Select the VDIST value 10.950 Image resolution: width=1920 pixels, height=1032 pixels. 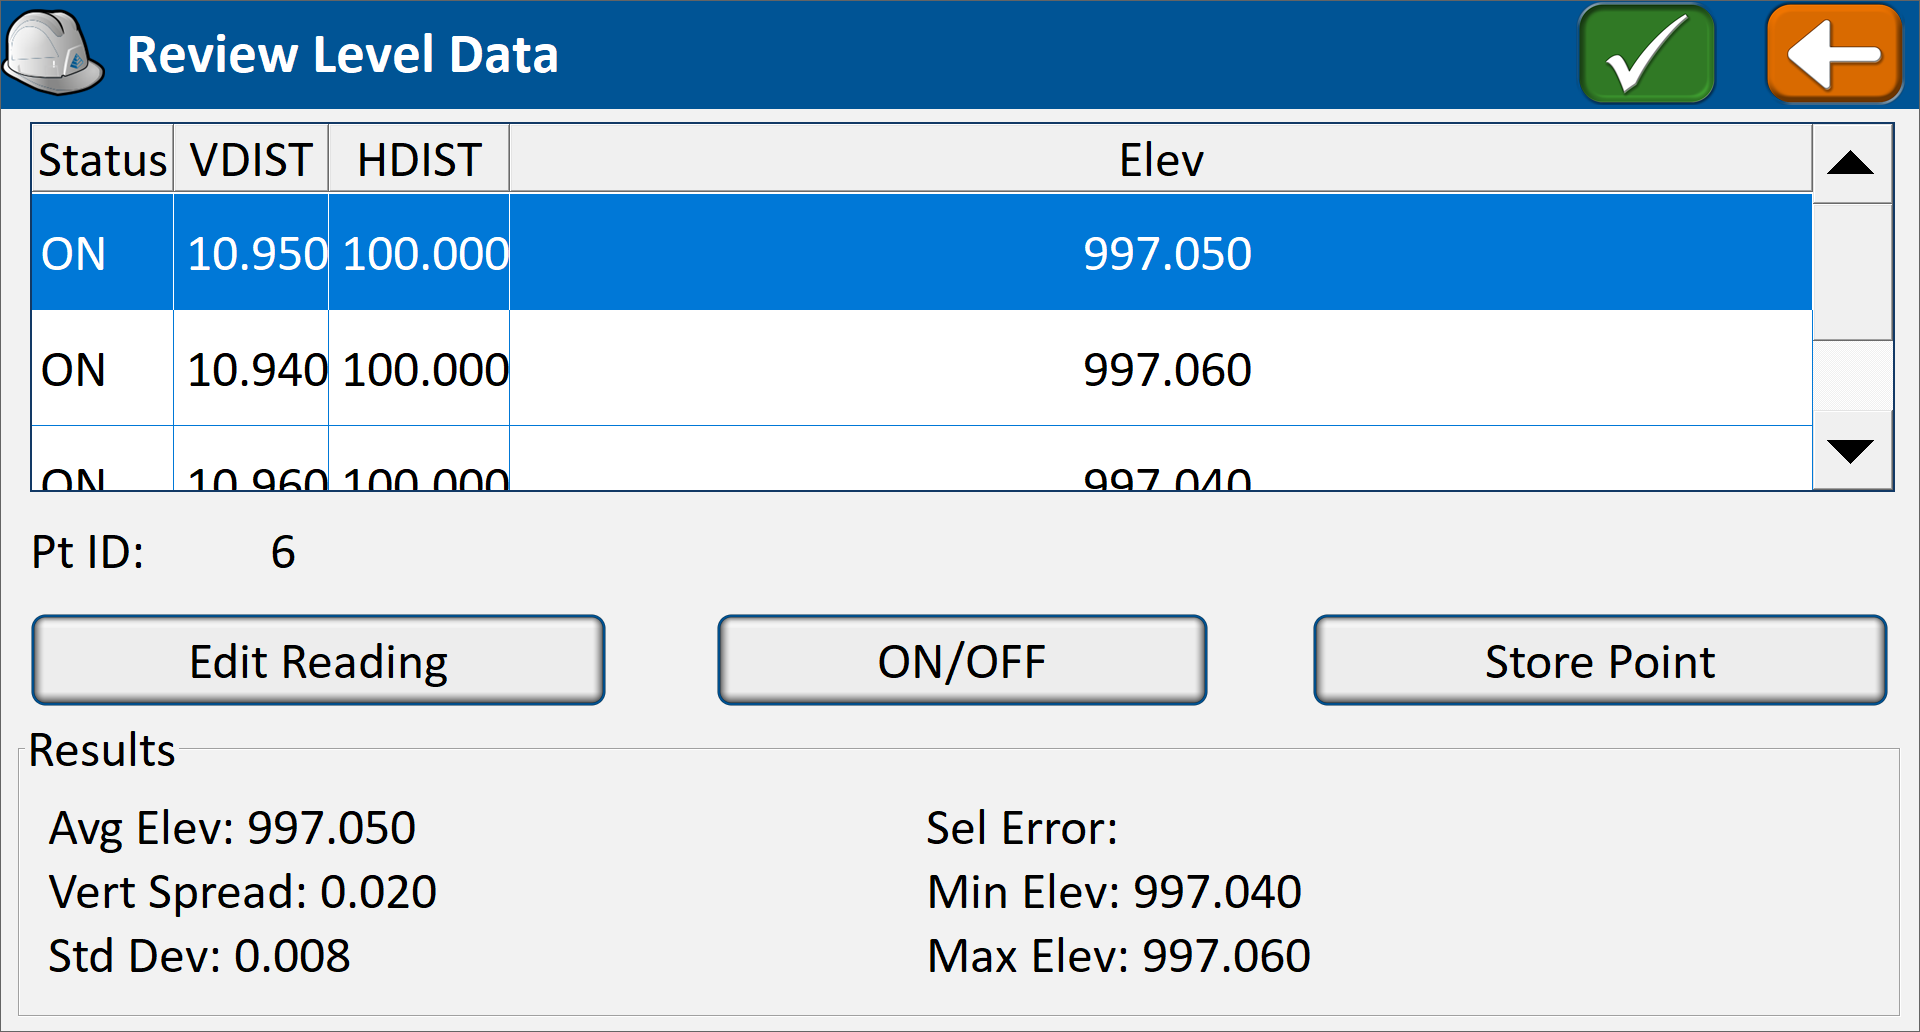[257, 254]
